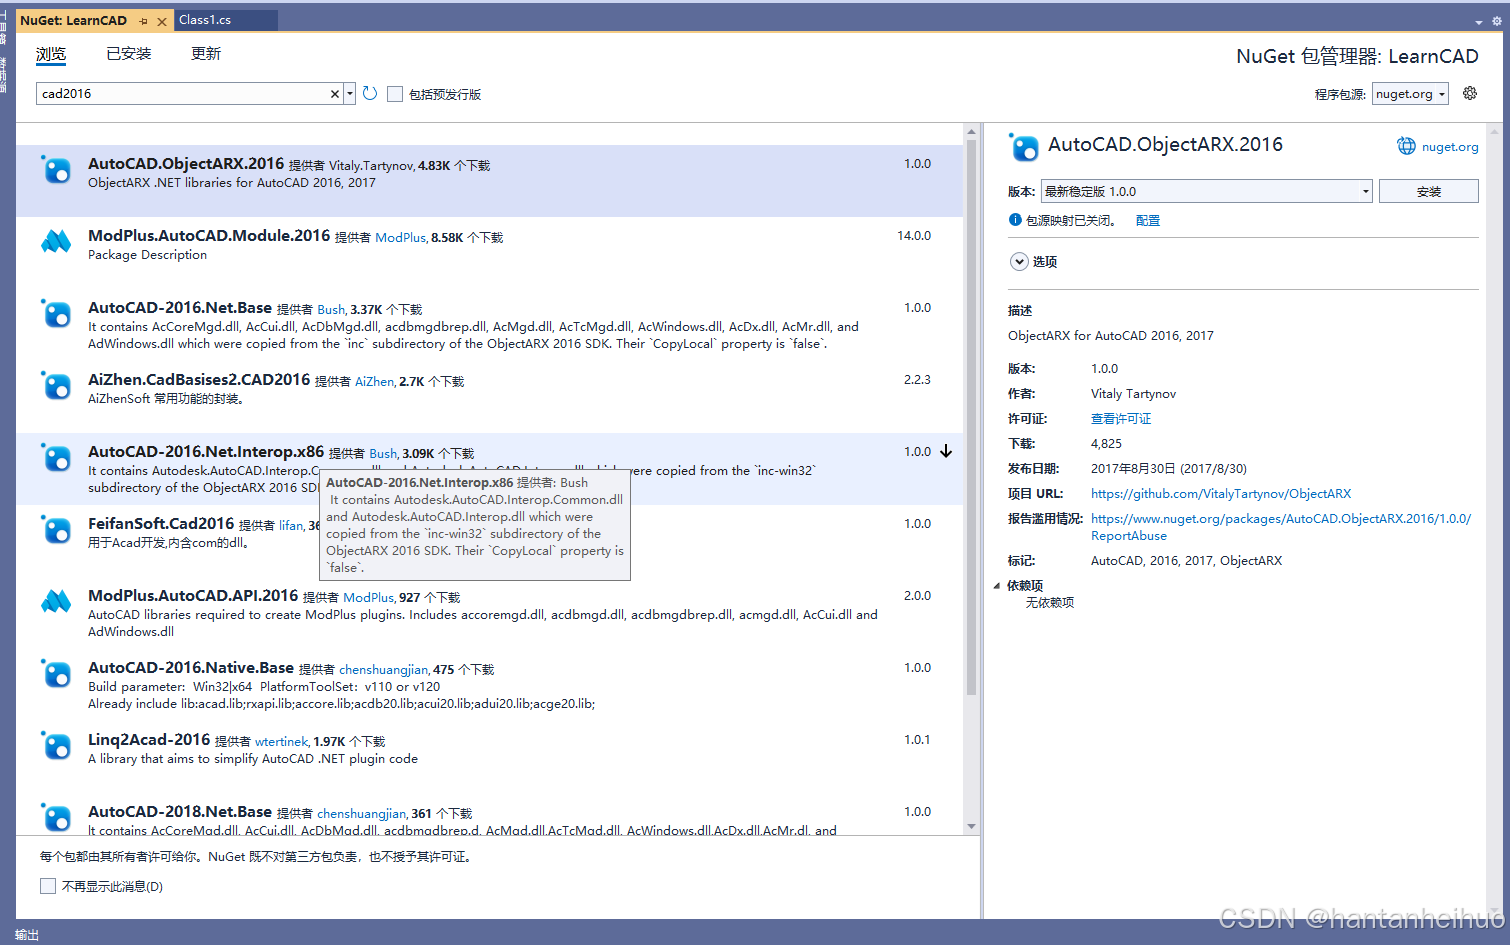Click AutoCAD-2016.Net.Interop.x86 package icon
Viewport: 1510px width, 945px height.
(56, 458)
